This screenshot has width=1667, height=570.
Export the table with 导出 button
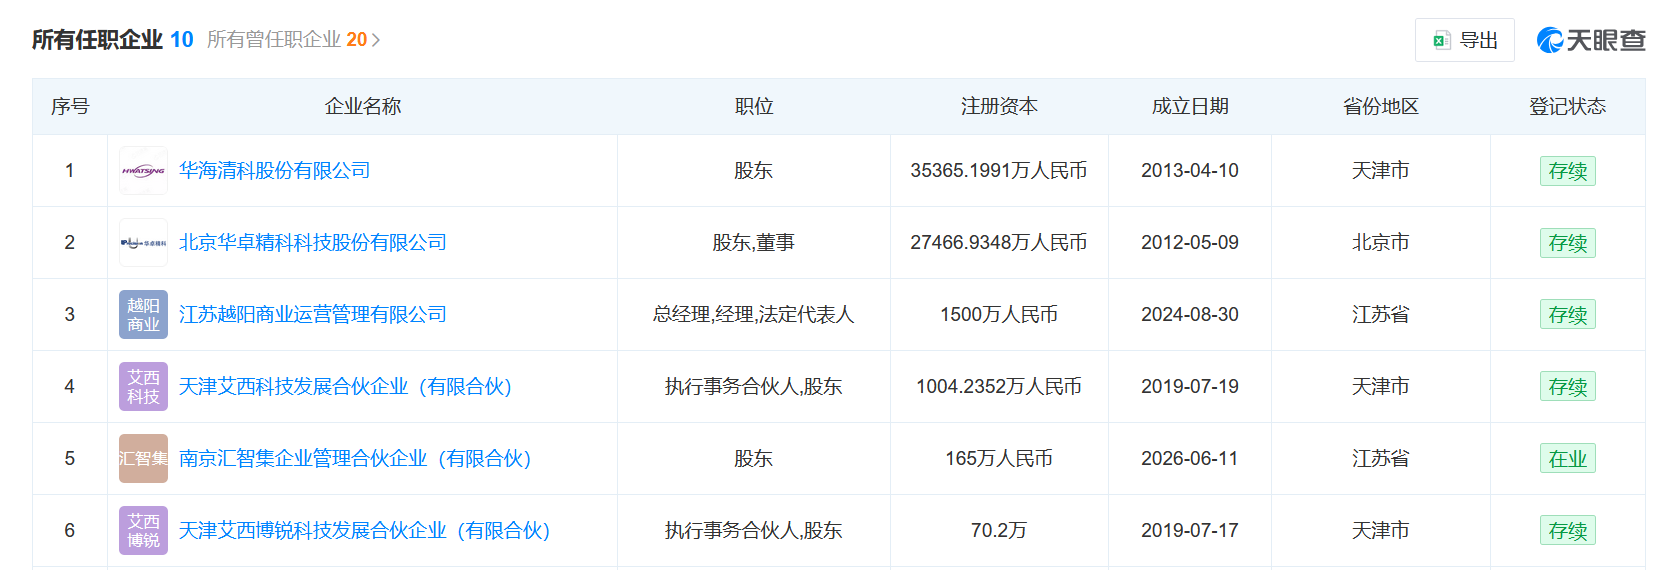click(x=1464, y=40)
